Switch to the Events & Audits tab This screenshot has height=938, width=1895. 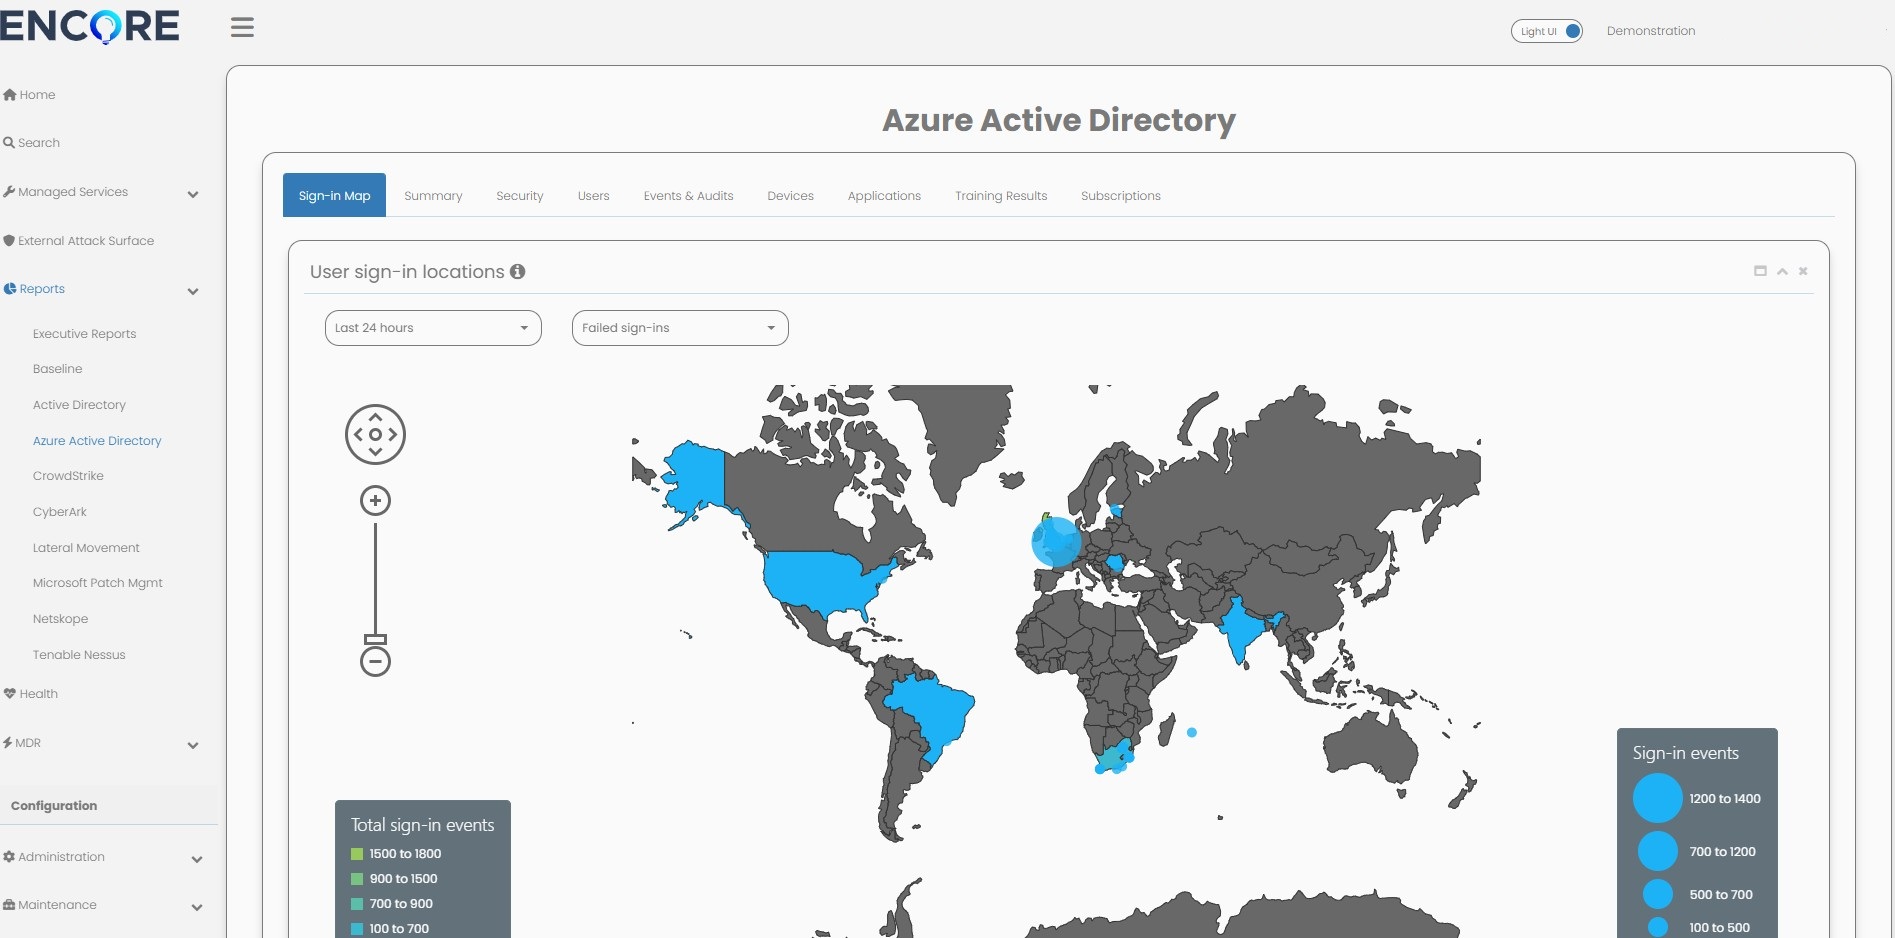coord(688,196)
